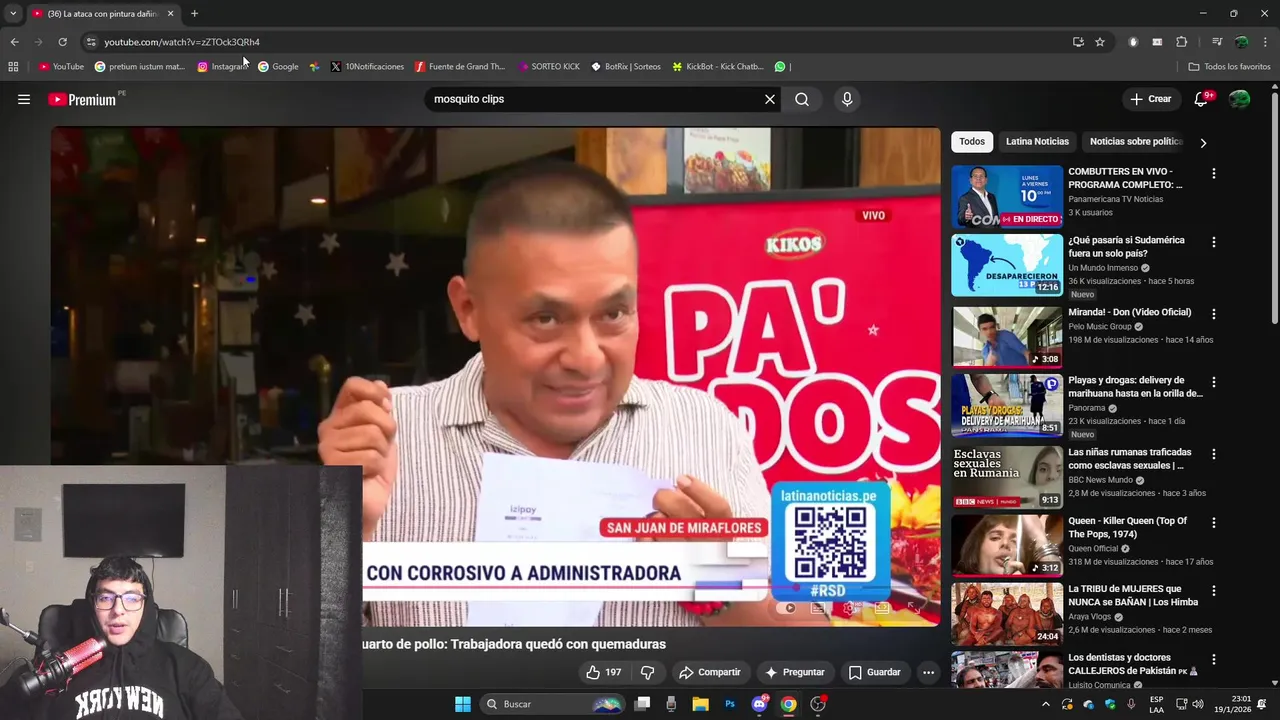This screenshot has height=720, width=1280.
Task: Open the BotRix | Sorteos bookmark
Action: [x=626, y=67]
